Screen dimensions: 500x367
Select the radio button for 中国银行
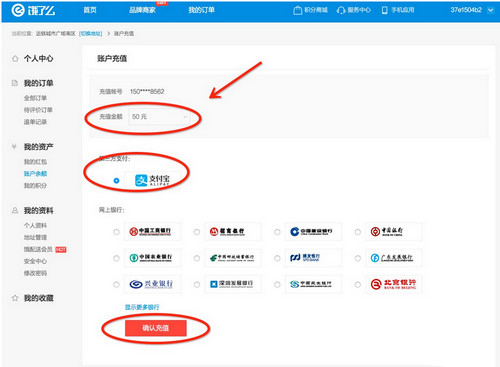pyautogui.click(x=358, y=232)
